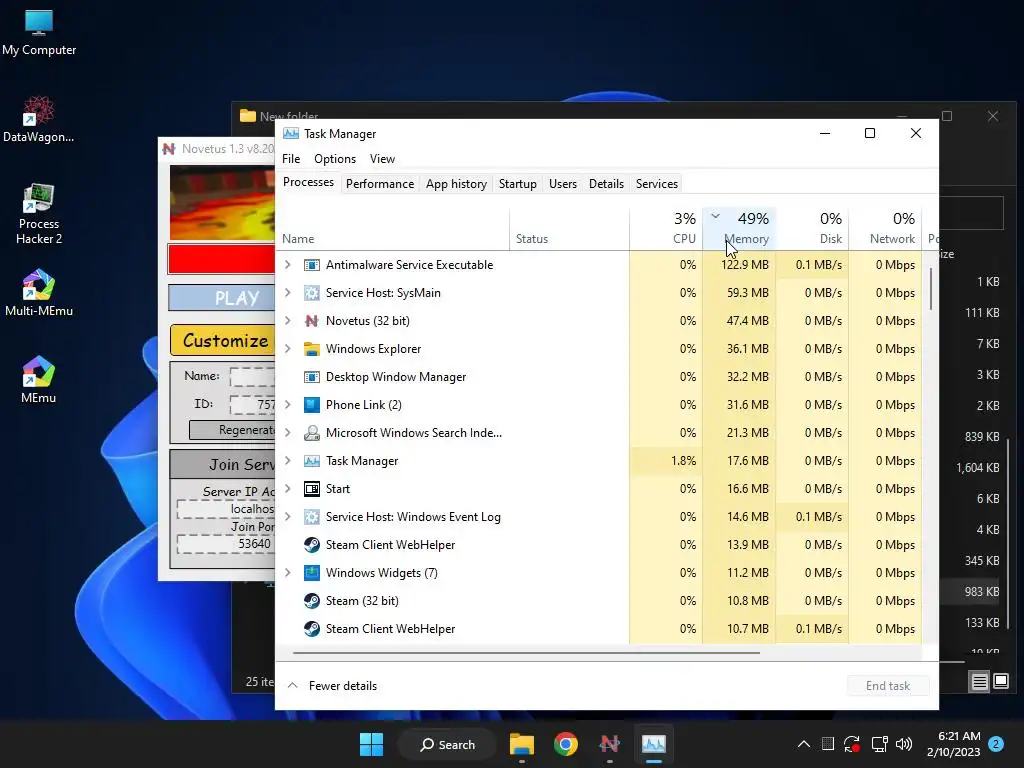Switch File Explorer to details view icon
Image resolution: width=1024 pixels, height=768 pixels.
coord(980,682)
